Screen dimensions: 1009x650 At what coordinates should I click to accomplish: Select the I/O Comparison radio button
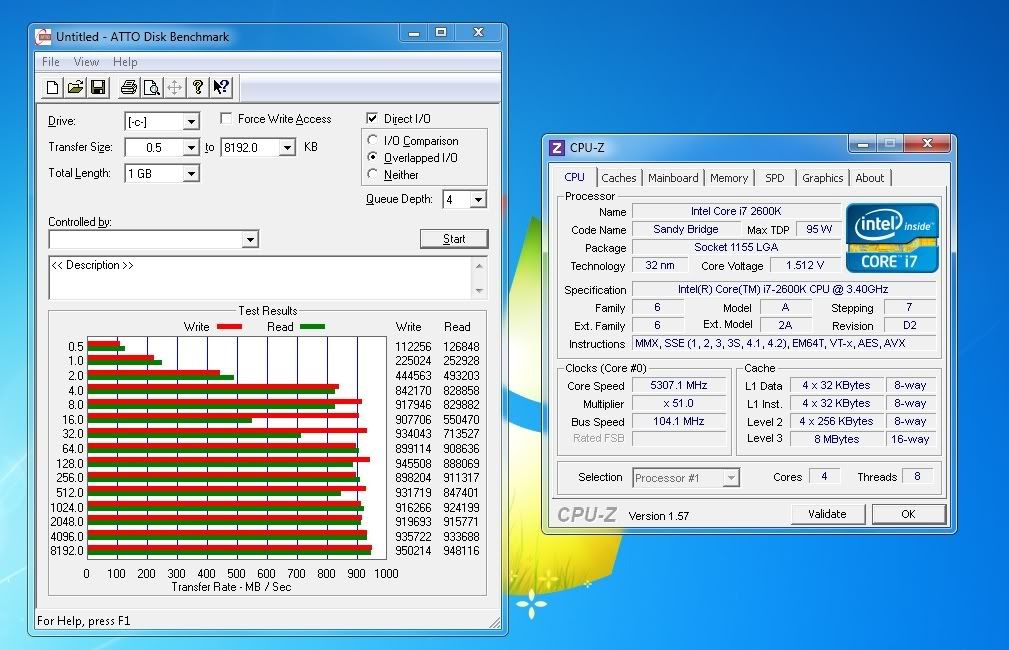pos(373,140)
